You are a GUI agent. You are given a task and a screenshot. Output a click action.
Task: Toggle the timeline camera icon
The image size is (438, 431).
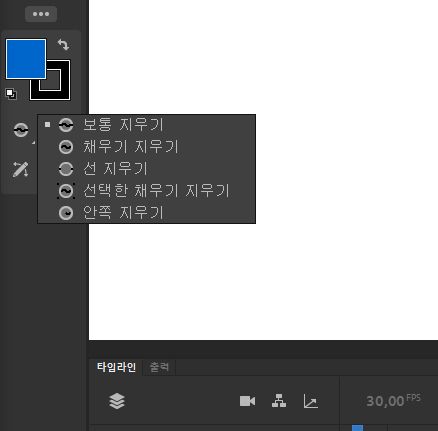pyautogui.click(x=247, y=401)
